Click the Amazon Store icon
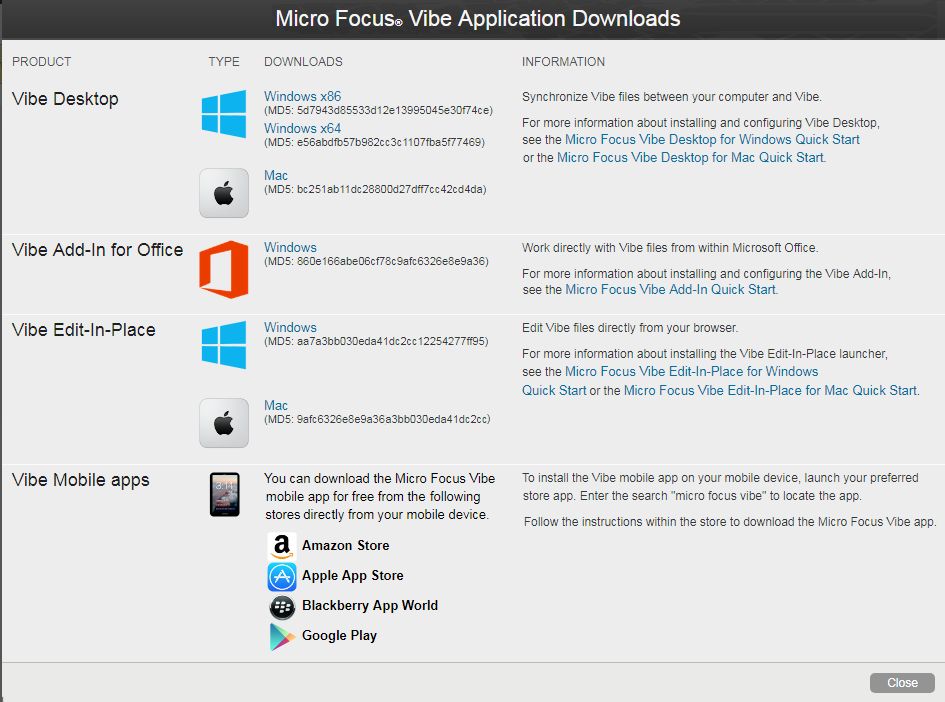Viewport: 945px width, 702px height. coord(282,546)
